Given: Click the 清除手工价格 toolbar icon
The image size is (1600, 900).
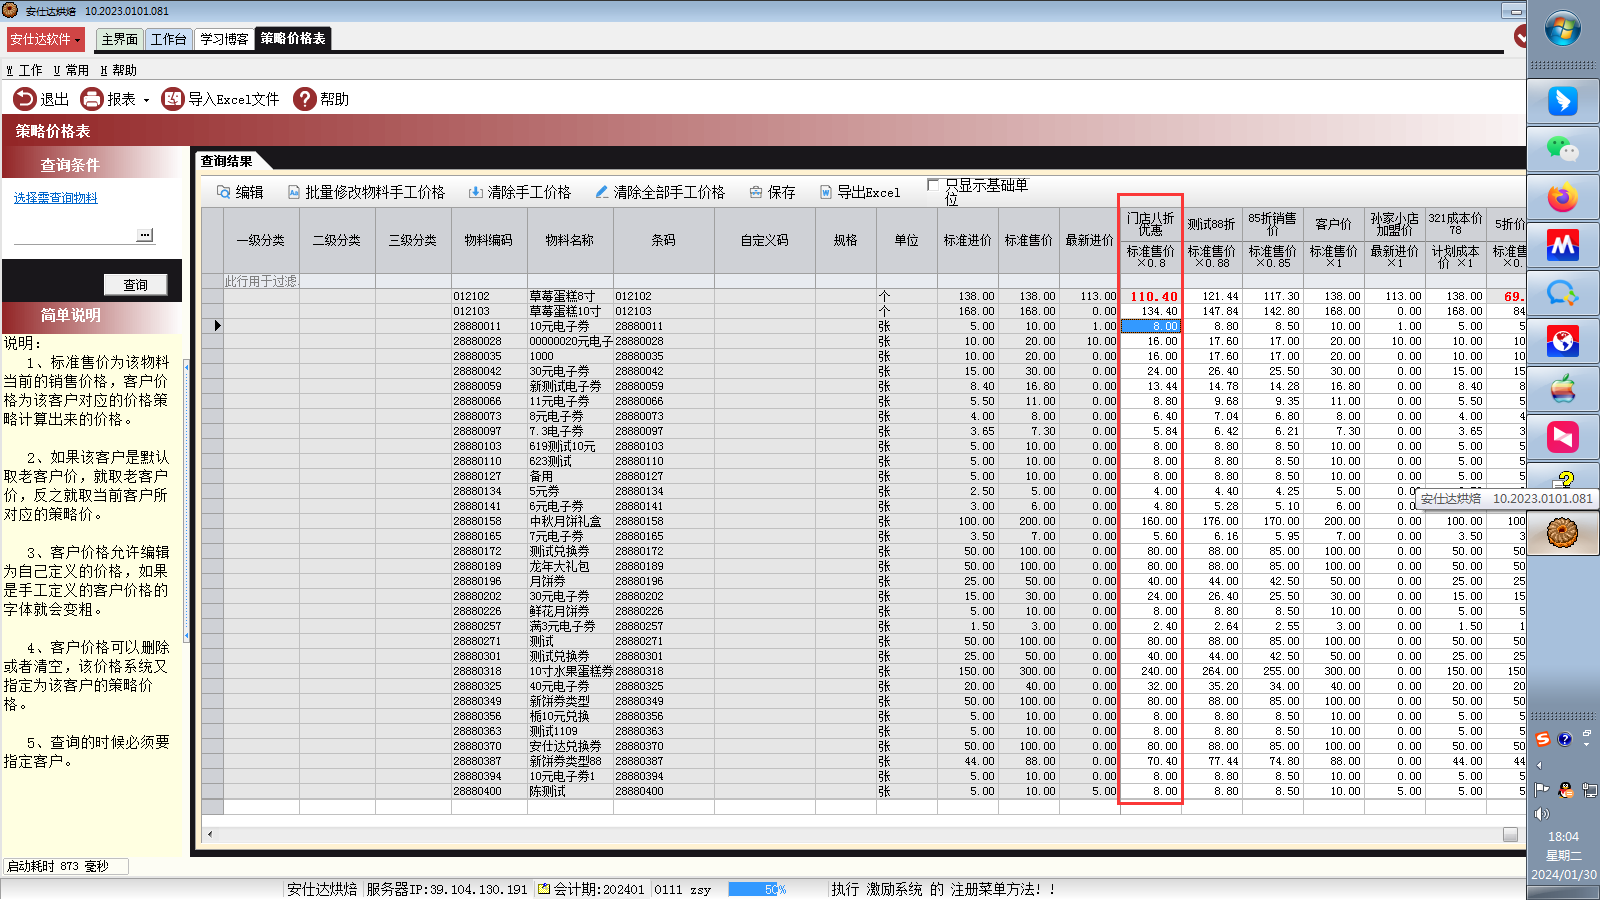Looking at the screenshot, I should (476, 192).
